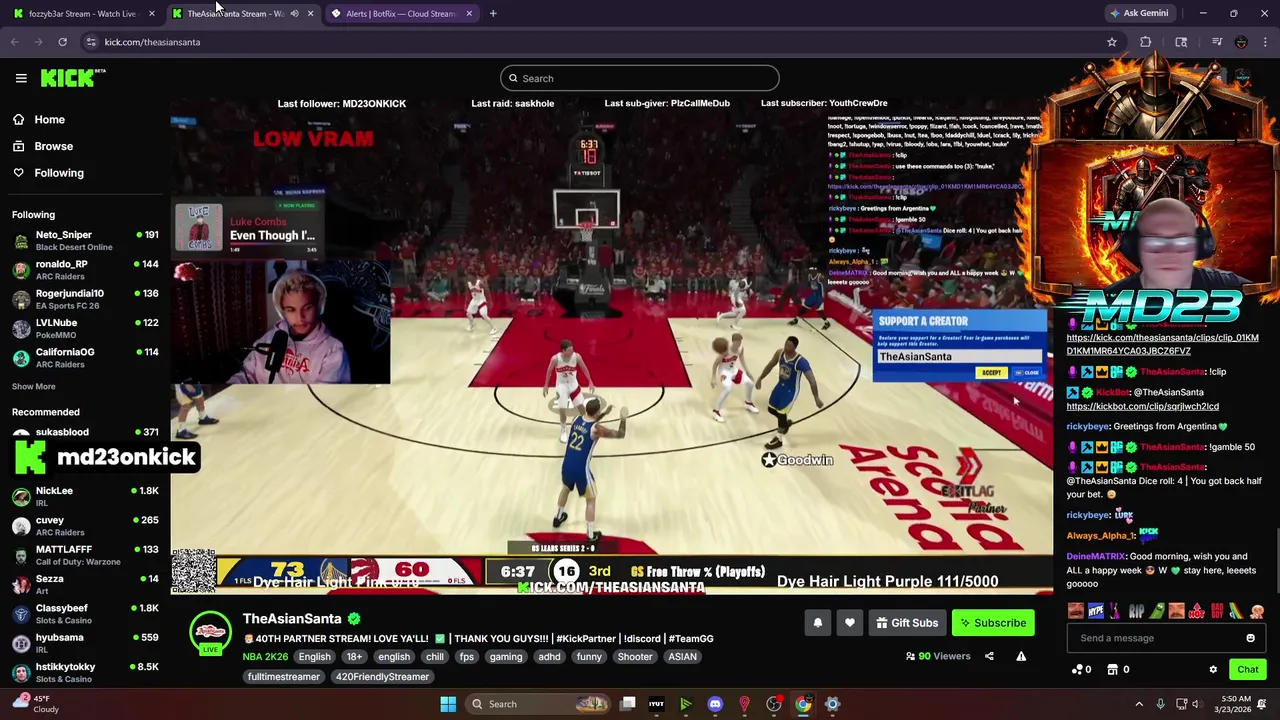Click the Ask Gemini button
This screenshot has width=1280, height=720.
(1138, 14)
